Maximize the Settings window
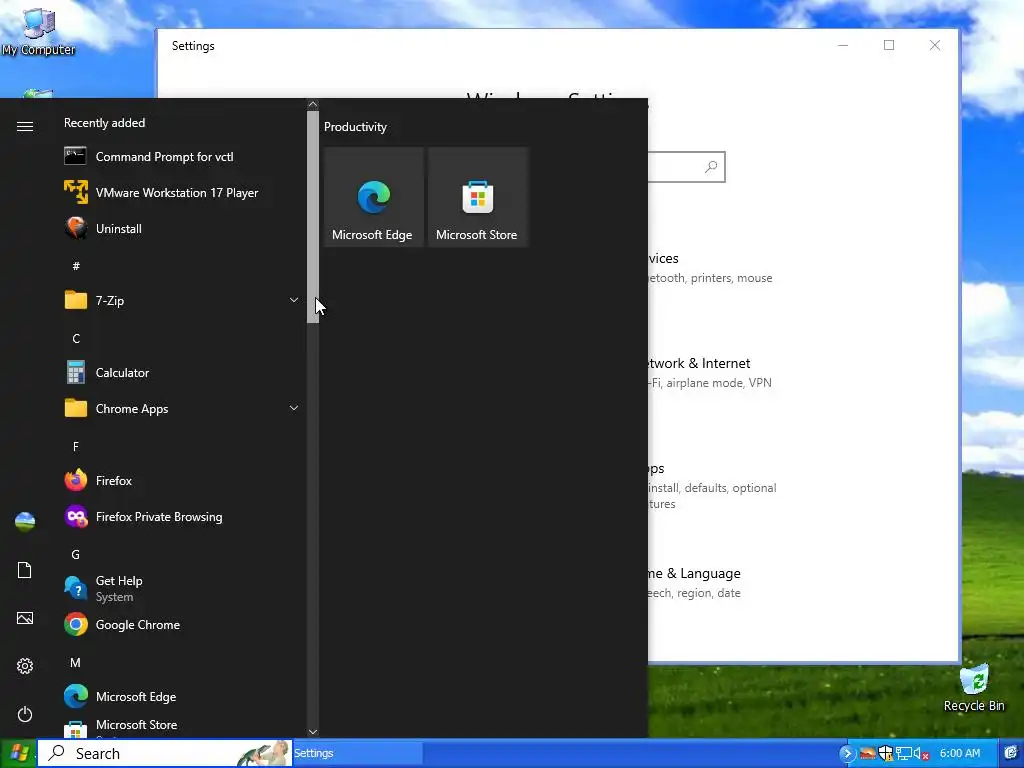The width and height of the screenshot is (1024, 768). pyautogui.click(x=889, y=45)
